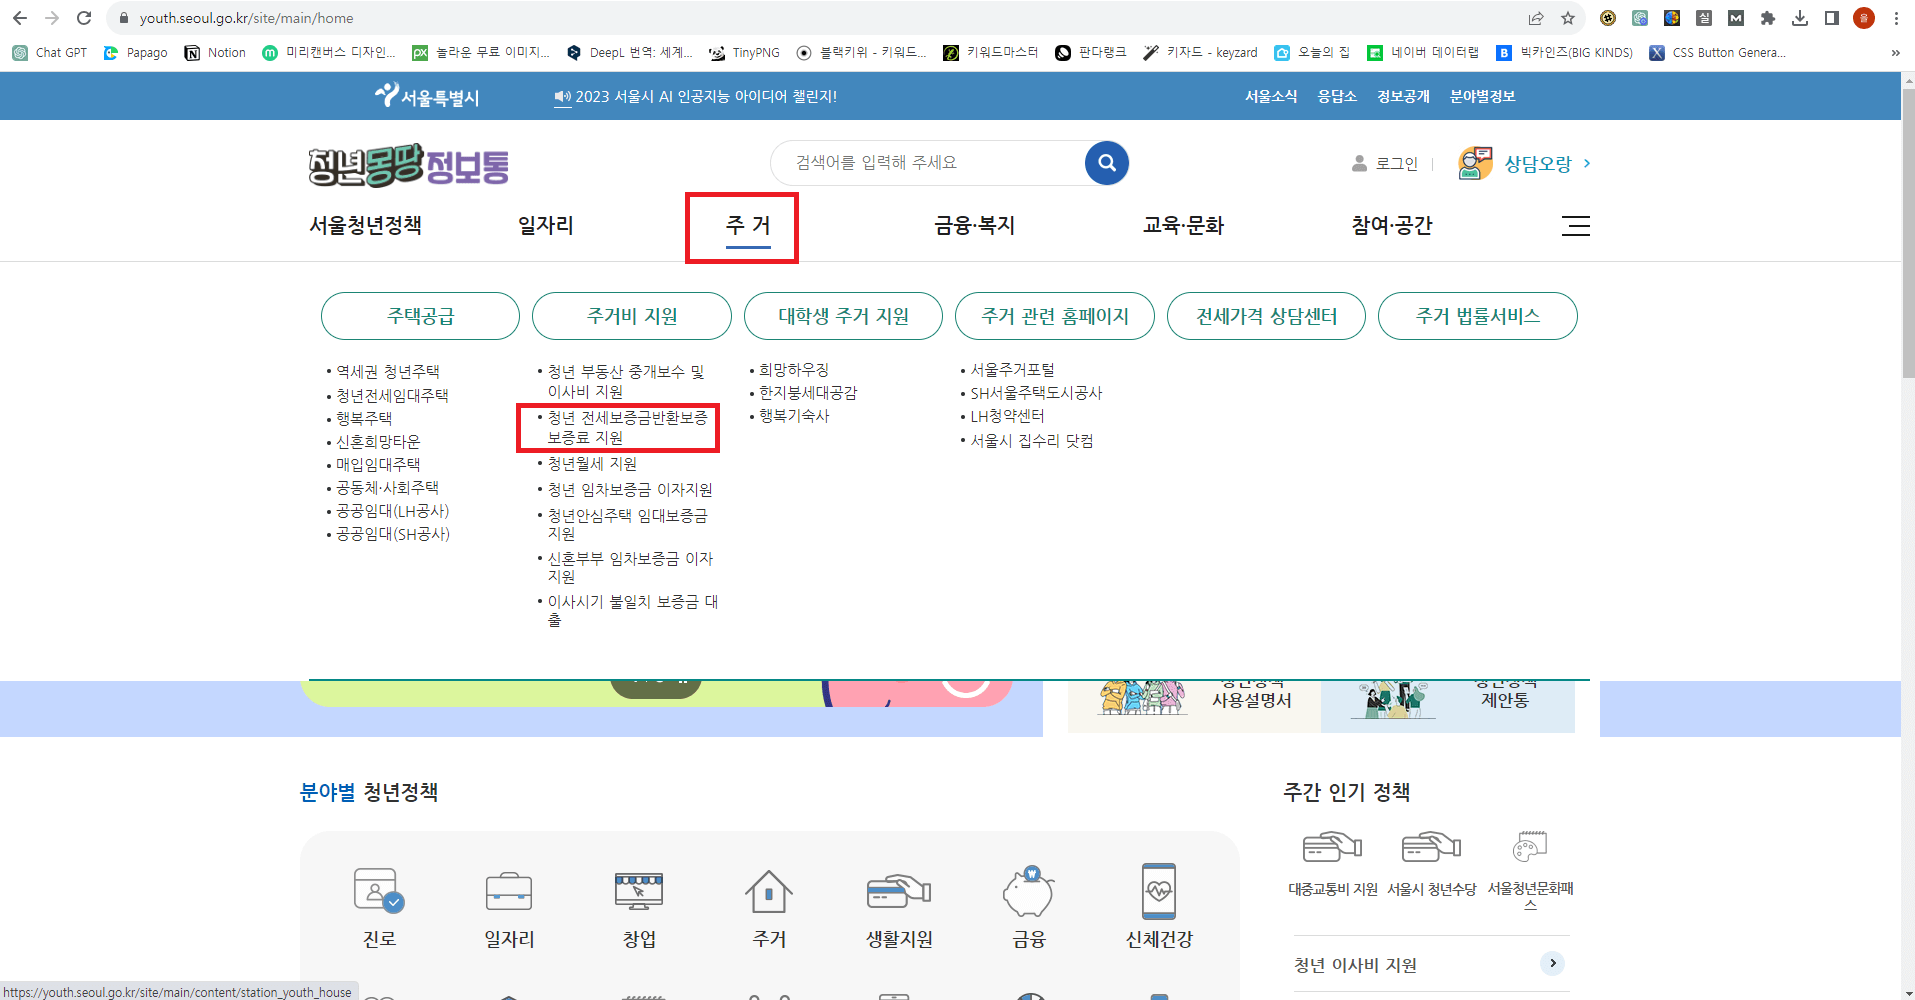Open the 서울소식 menu item
This screenshot has height=1000, width=1915.
pyautogui.click(x=1270, y=96)
